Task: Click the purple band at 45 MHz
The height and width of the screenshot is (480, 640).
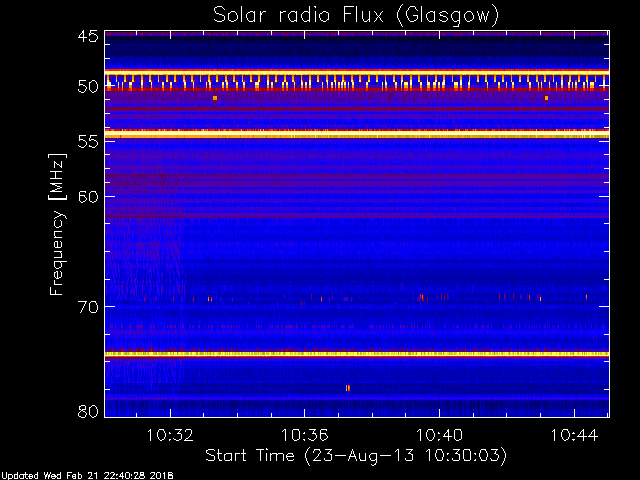Action: pos(356,33)
